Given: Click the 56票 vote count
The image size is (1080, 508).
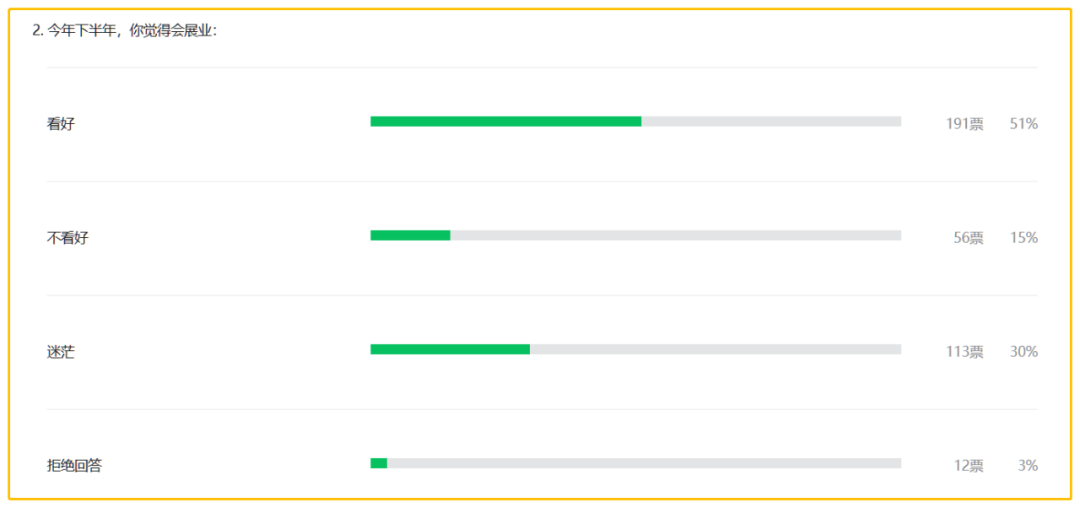Looking at the screenshot, I should 968,238.
